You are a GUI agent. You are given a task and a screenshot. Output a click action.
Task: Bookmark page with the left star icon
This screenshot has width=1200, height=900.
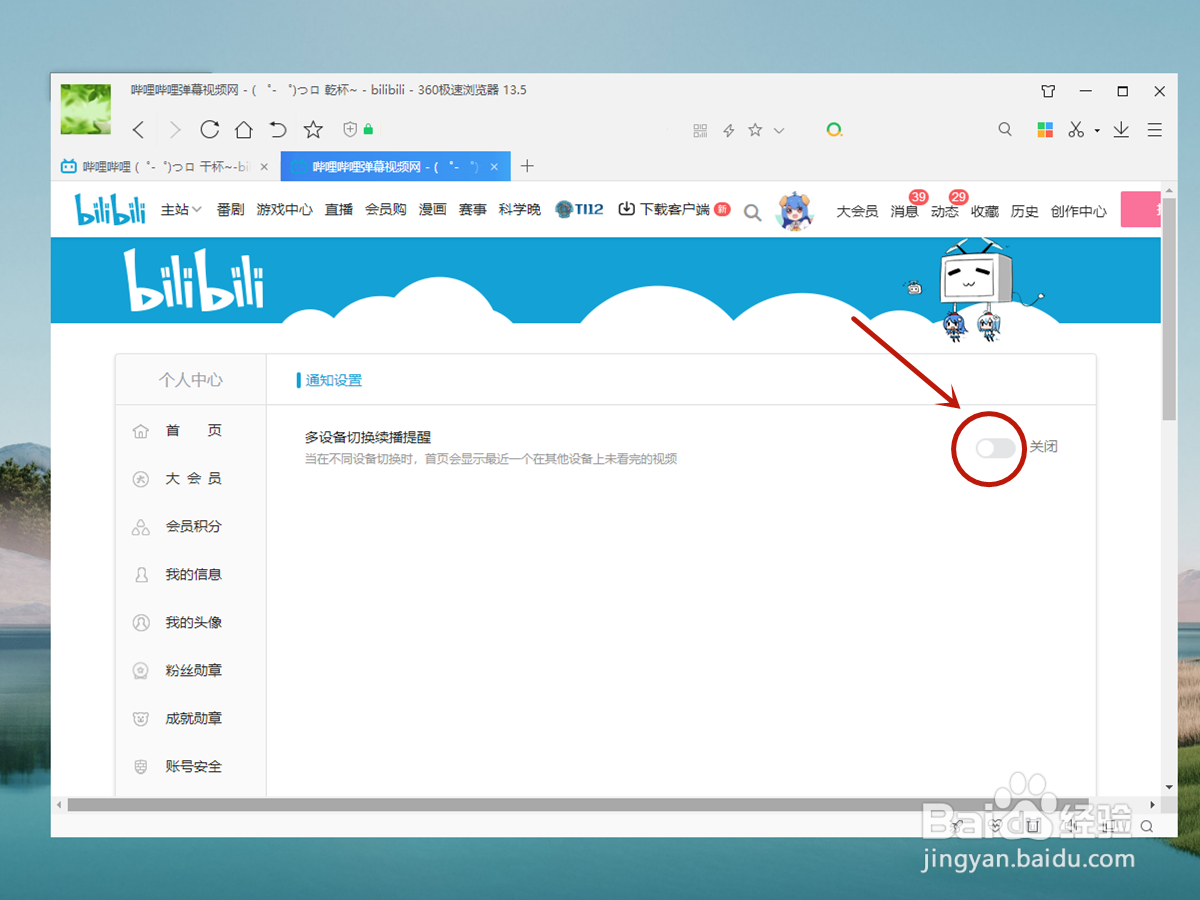point(313,129)
